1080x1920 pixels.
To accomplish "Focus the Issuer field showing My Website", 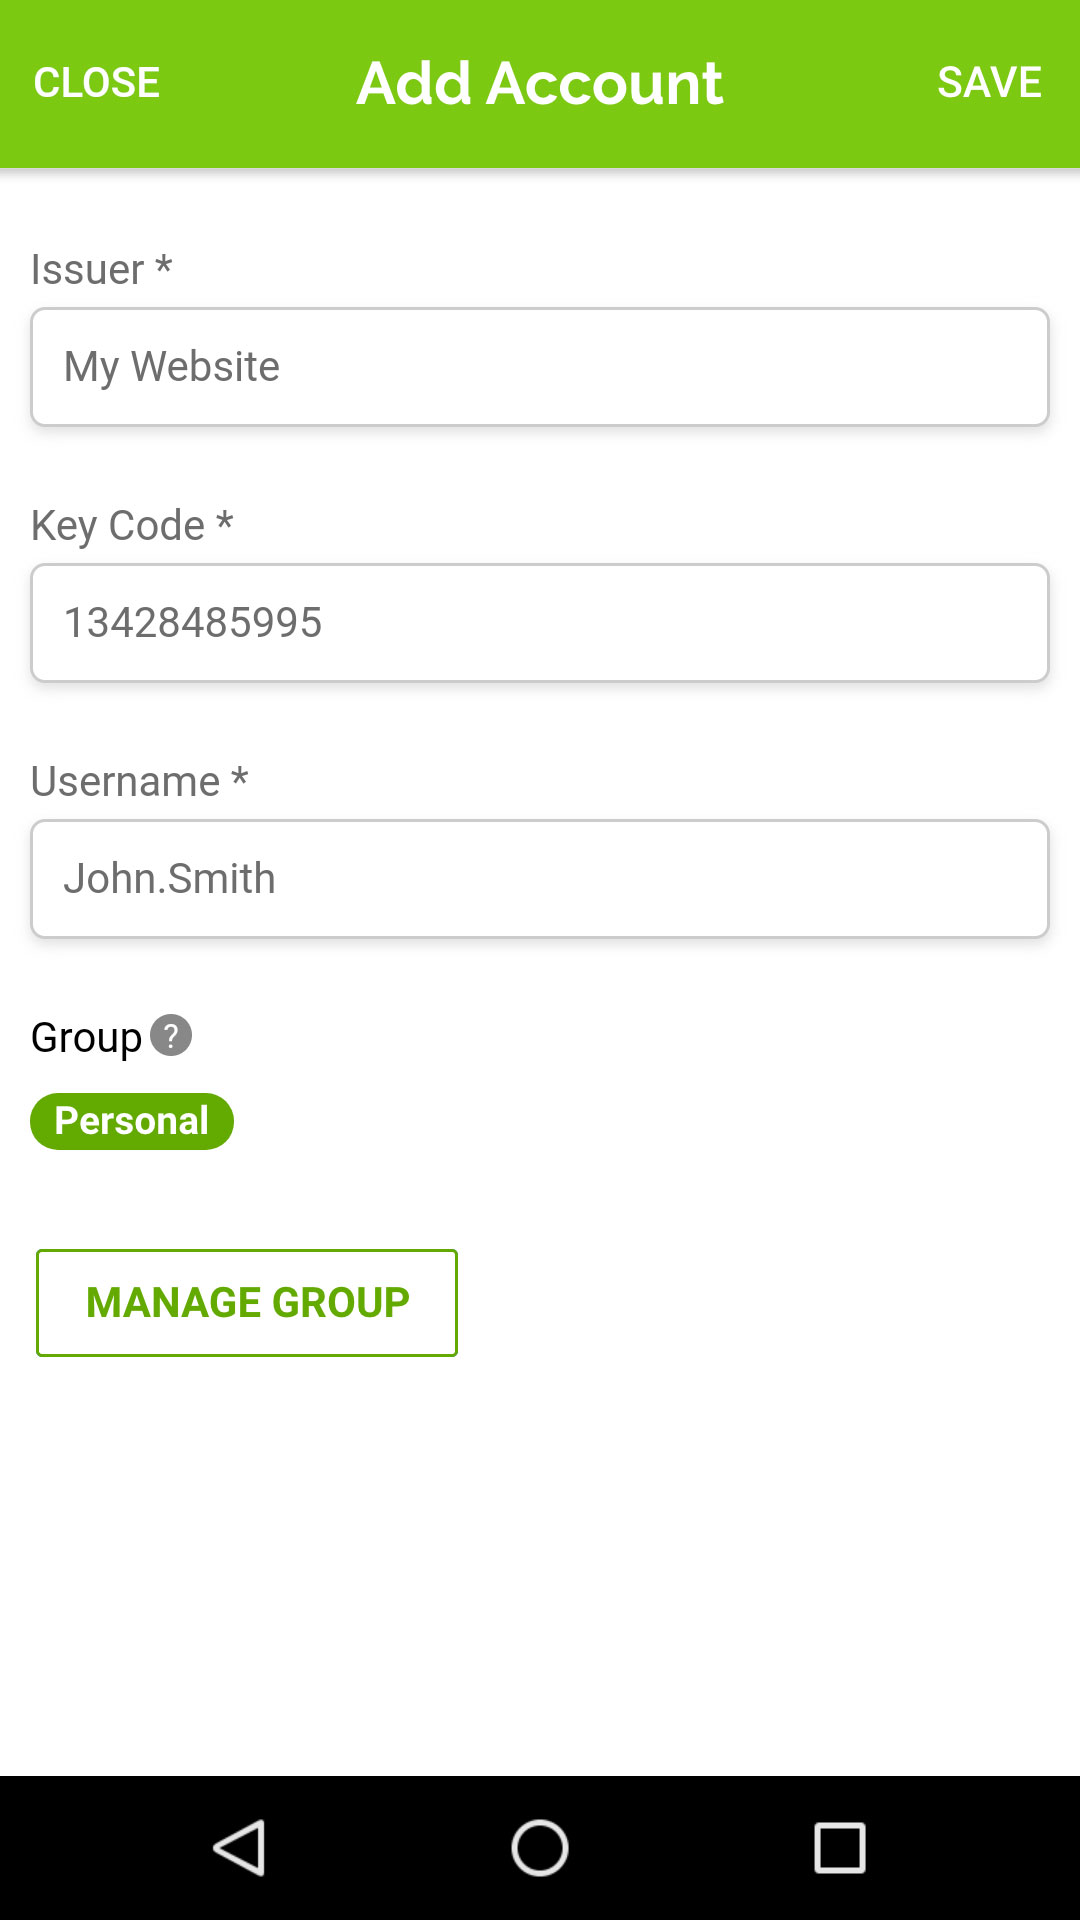I will (x=540, y=367).
